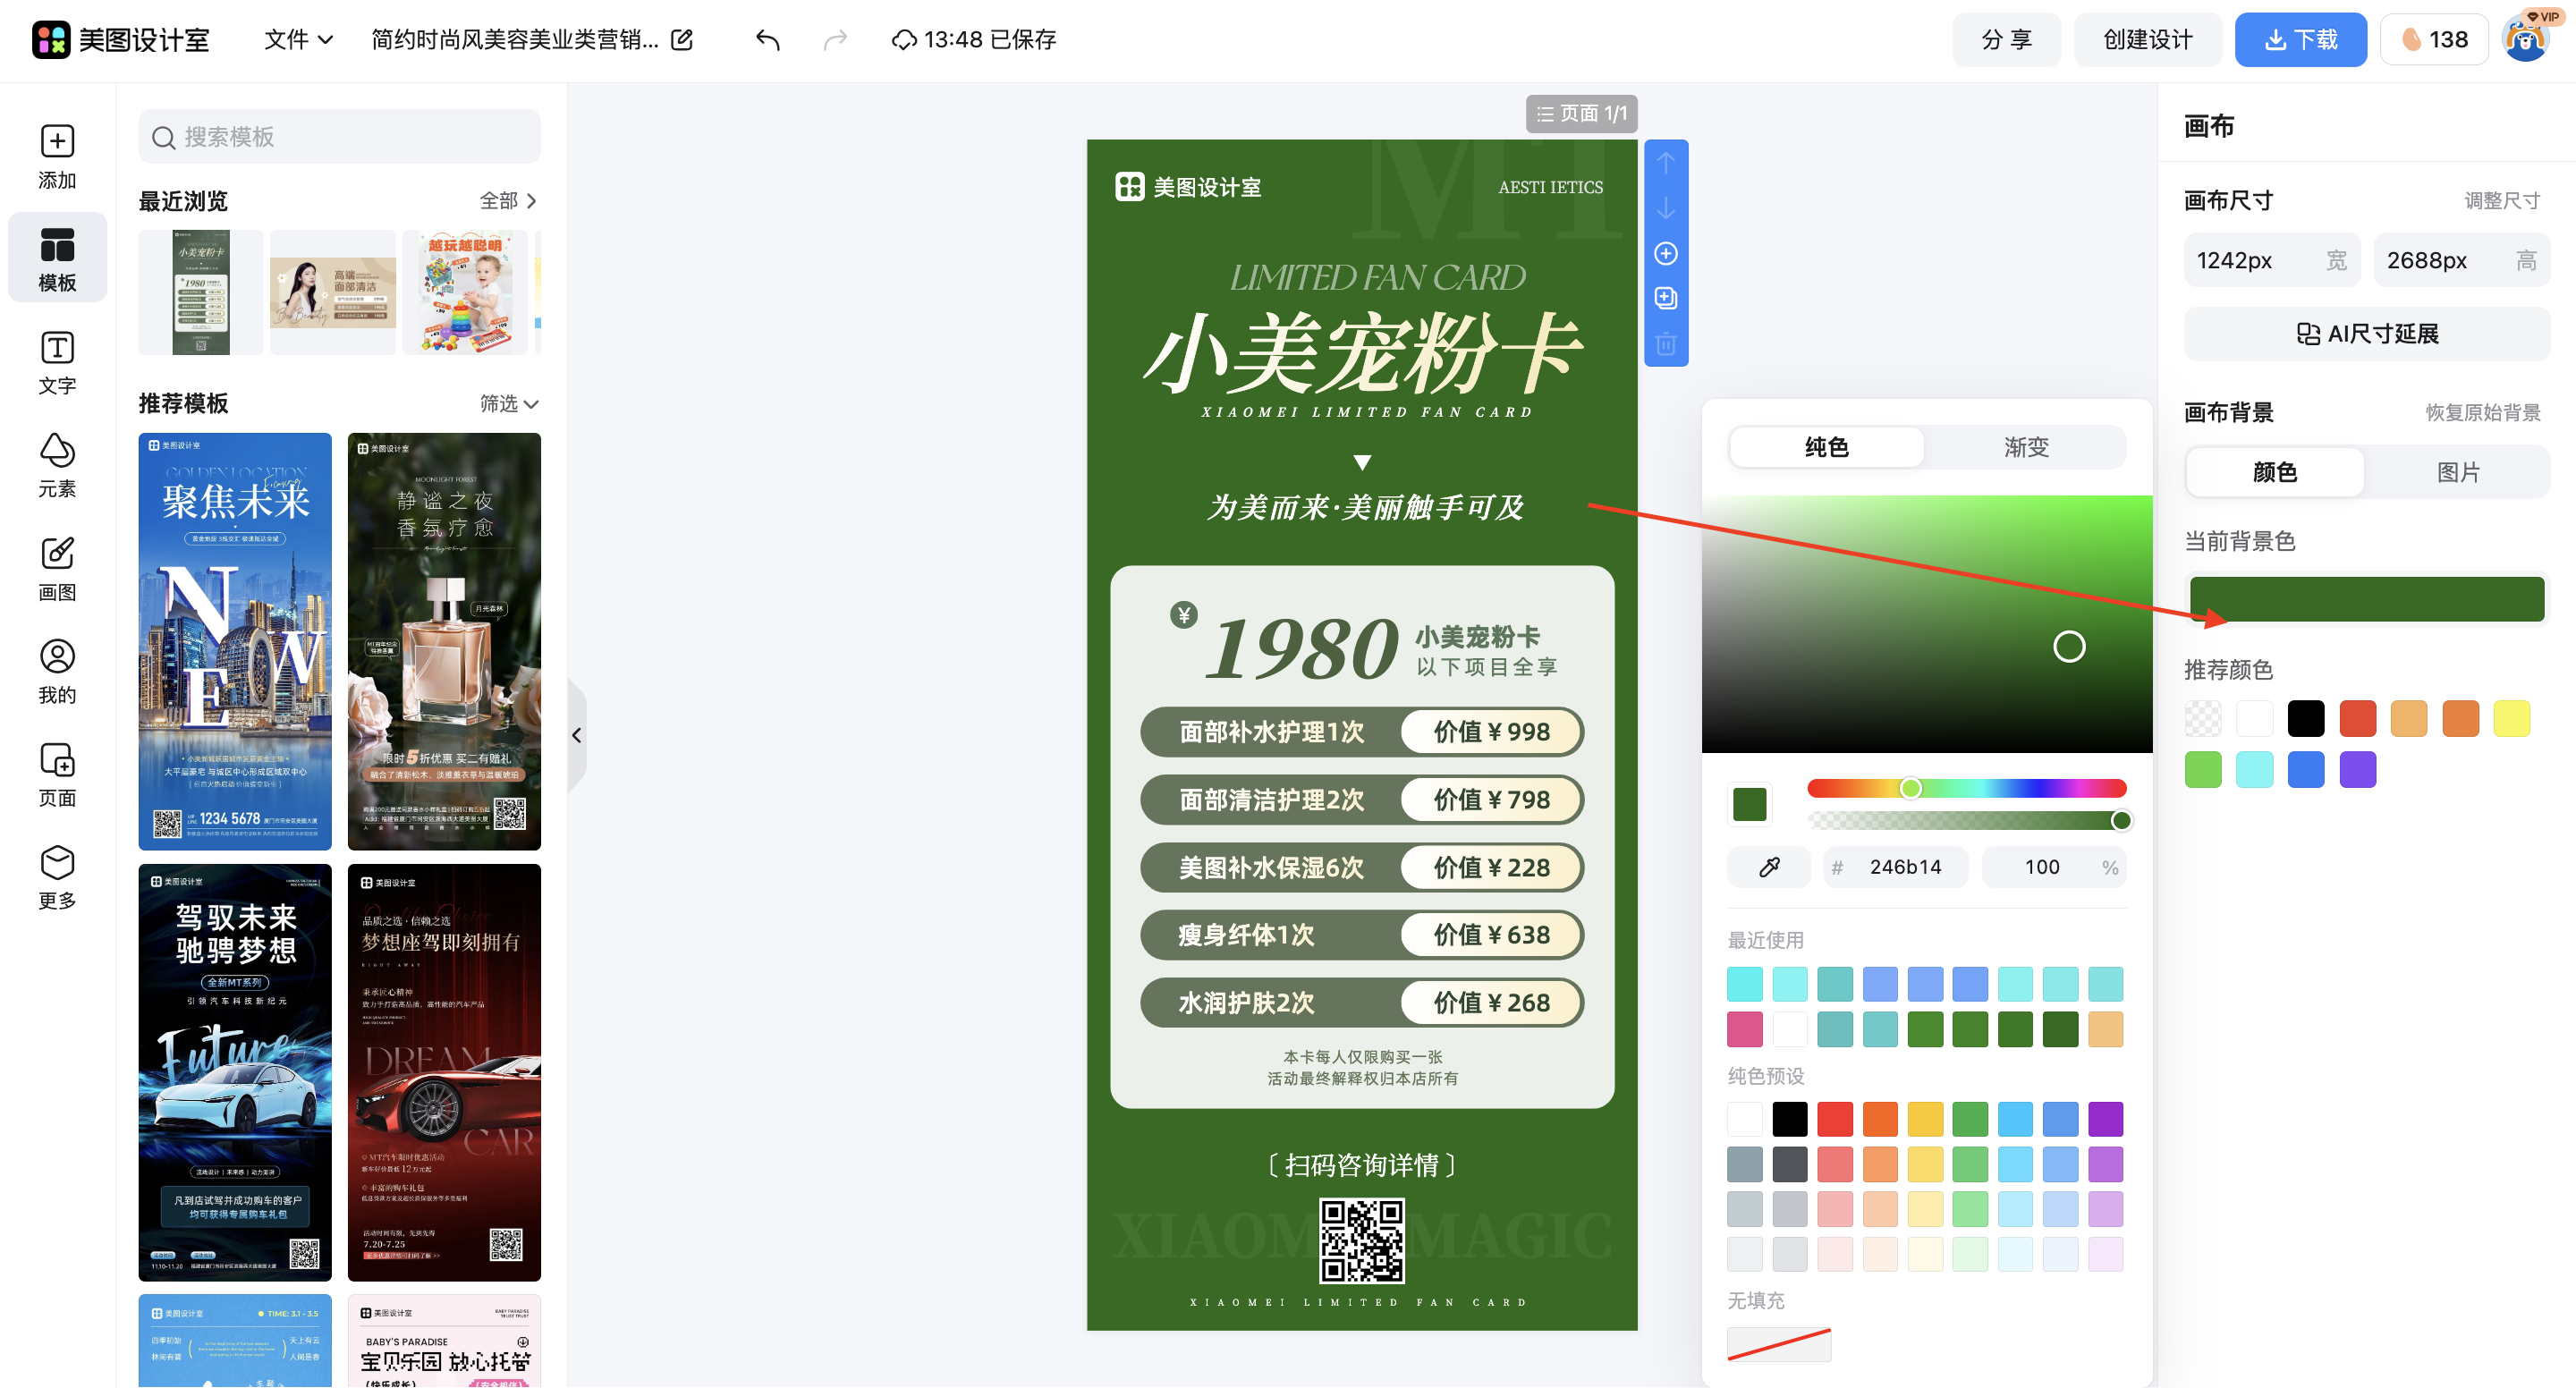Click the duplicate icon next to the canvas
The height and width of the screenshot is (1388, 2576).
coord(1665,298)
